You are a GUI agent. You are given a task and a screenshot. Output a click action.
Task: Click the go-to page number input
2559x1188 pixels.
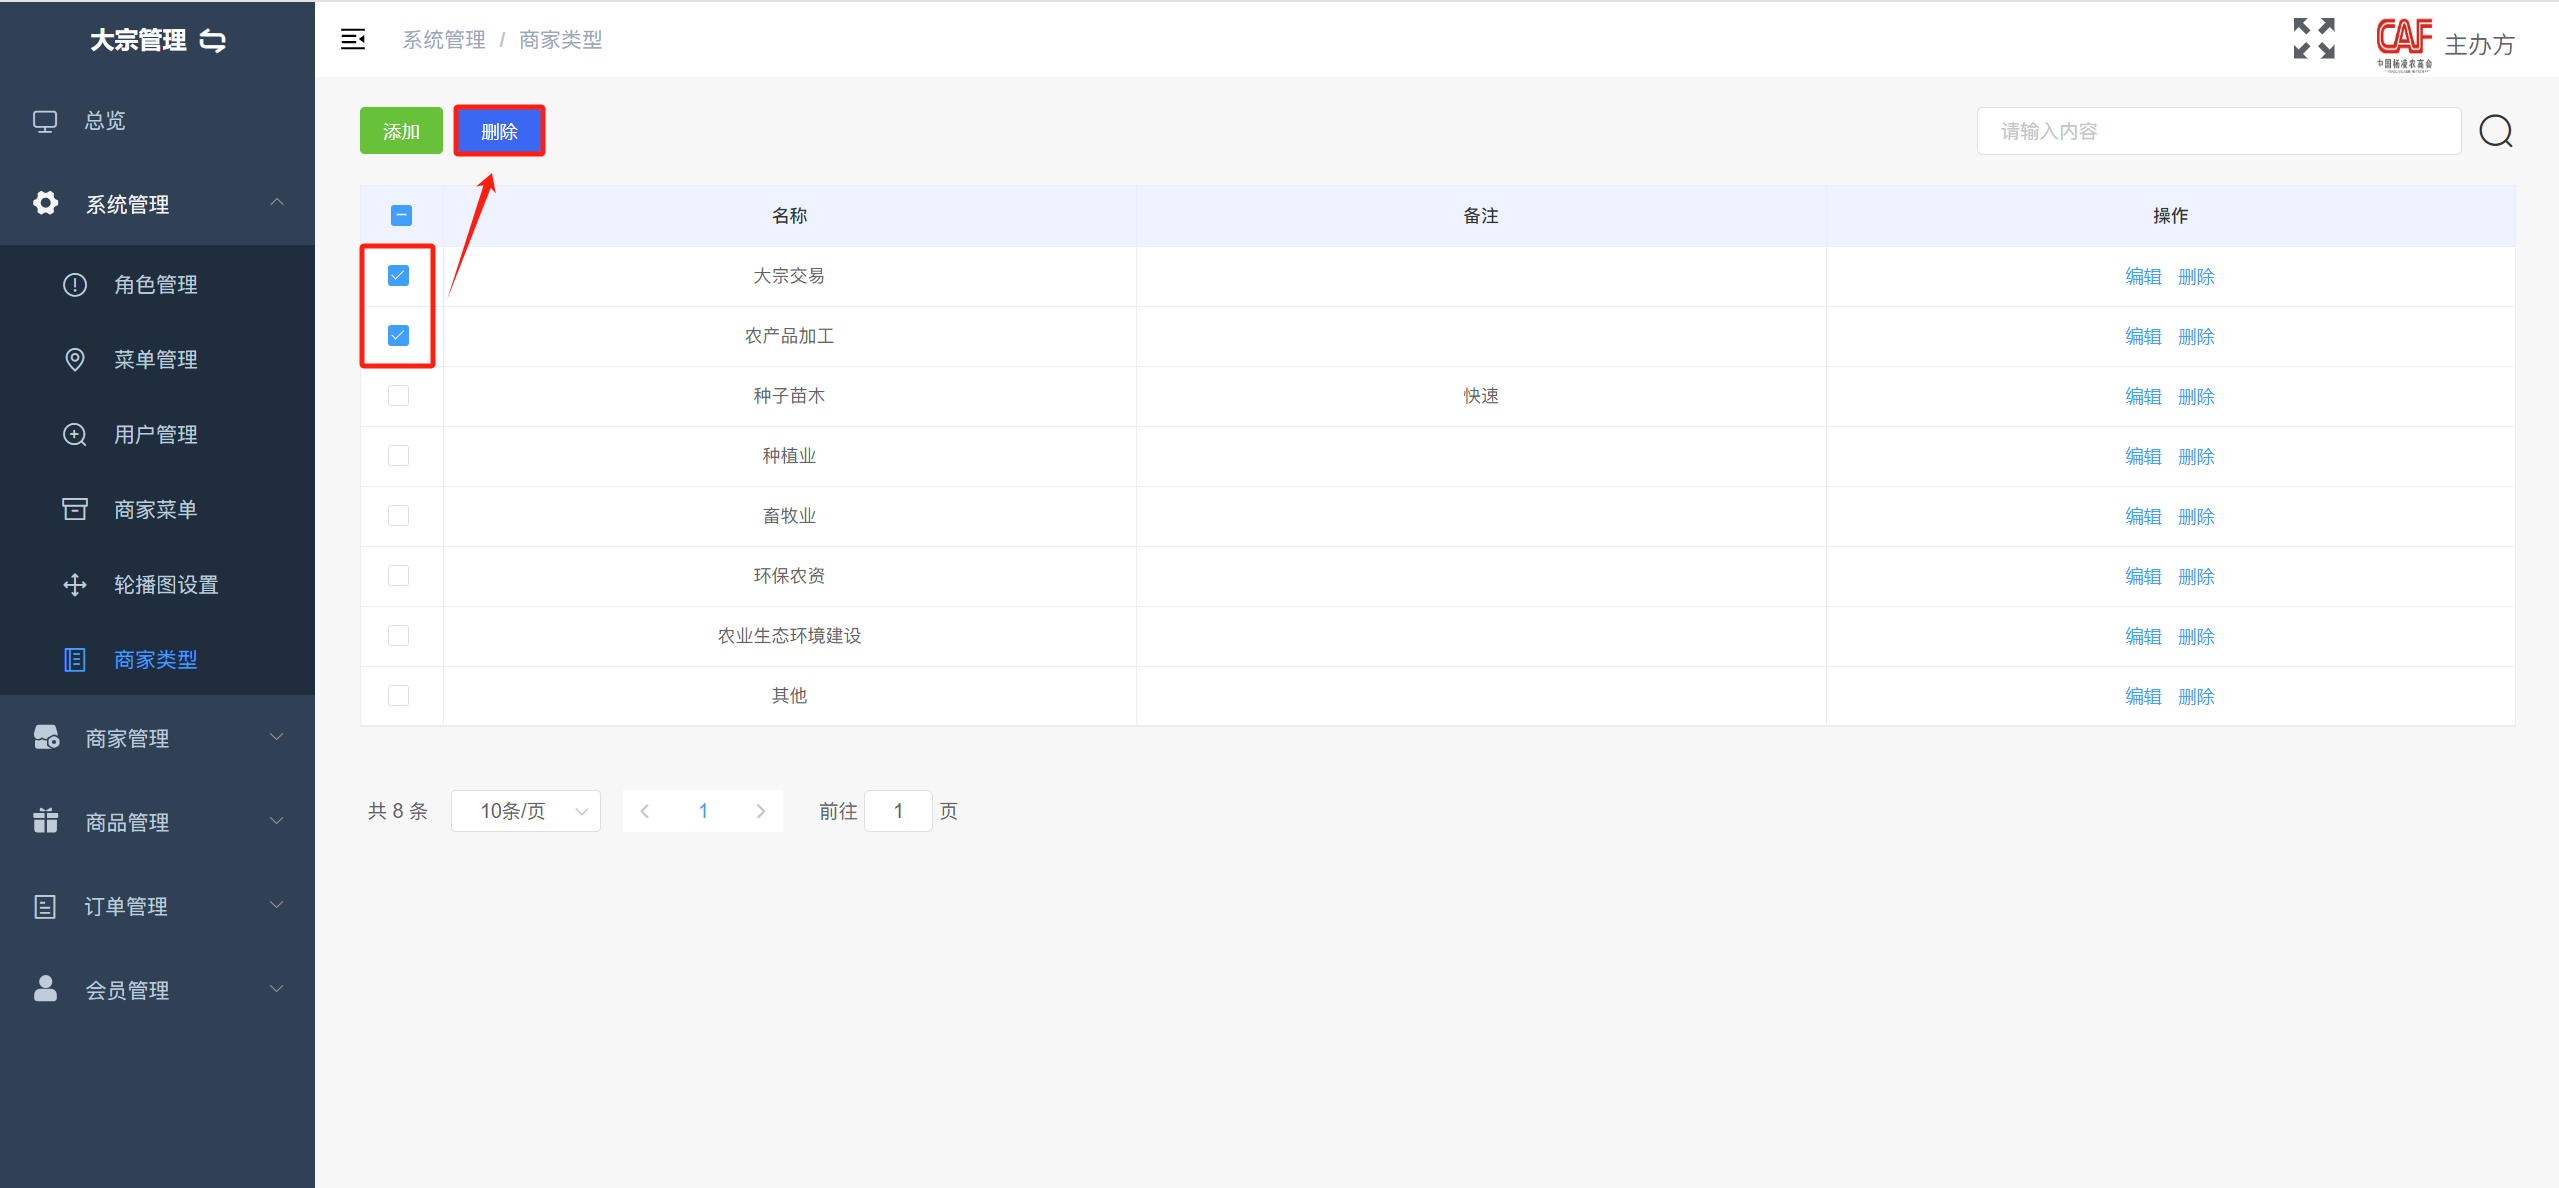(x=898, y=811)
